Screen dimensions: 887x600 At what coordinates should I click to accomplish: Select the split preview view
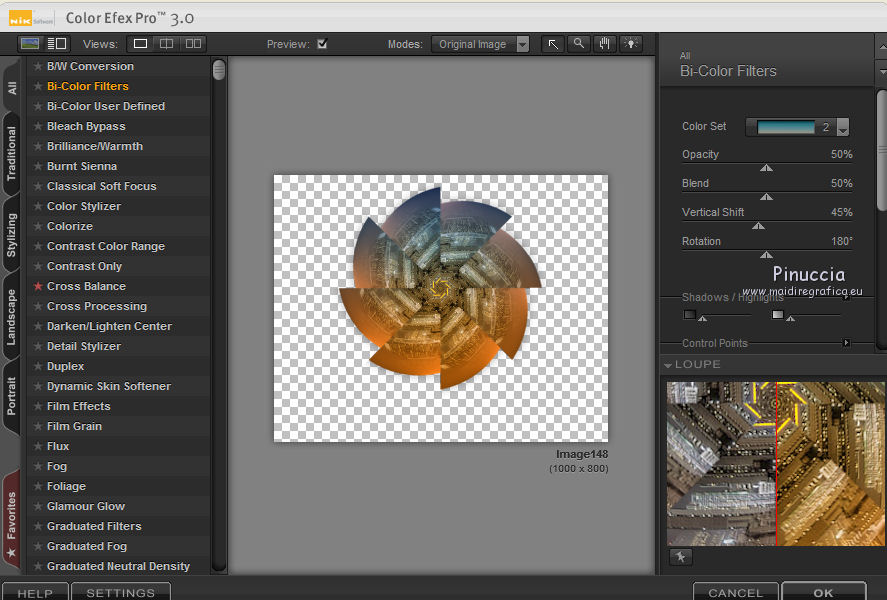pos(166,44)
